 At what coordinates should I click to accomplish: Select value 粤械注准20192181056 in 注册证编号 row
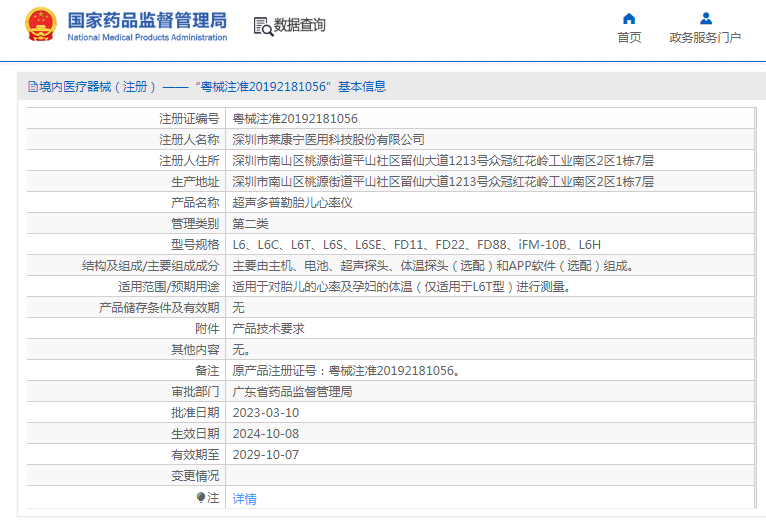pos(295,119)
